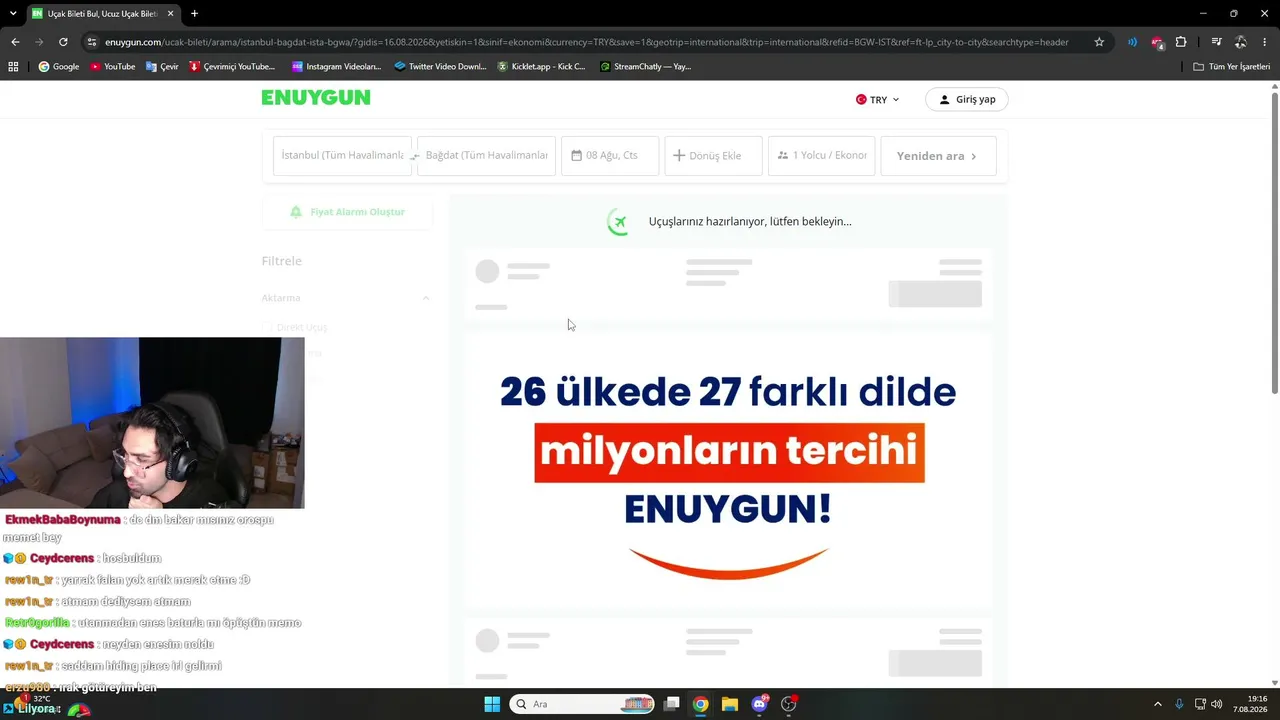Edit the Bağdat destination field
Screen dimensions: 1280x720
pos(486,156)
